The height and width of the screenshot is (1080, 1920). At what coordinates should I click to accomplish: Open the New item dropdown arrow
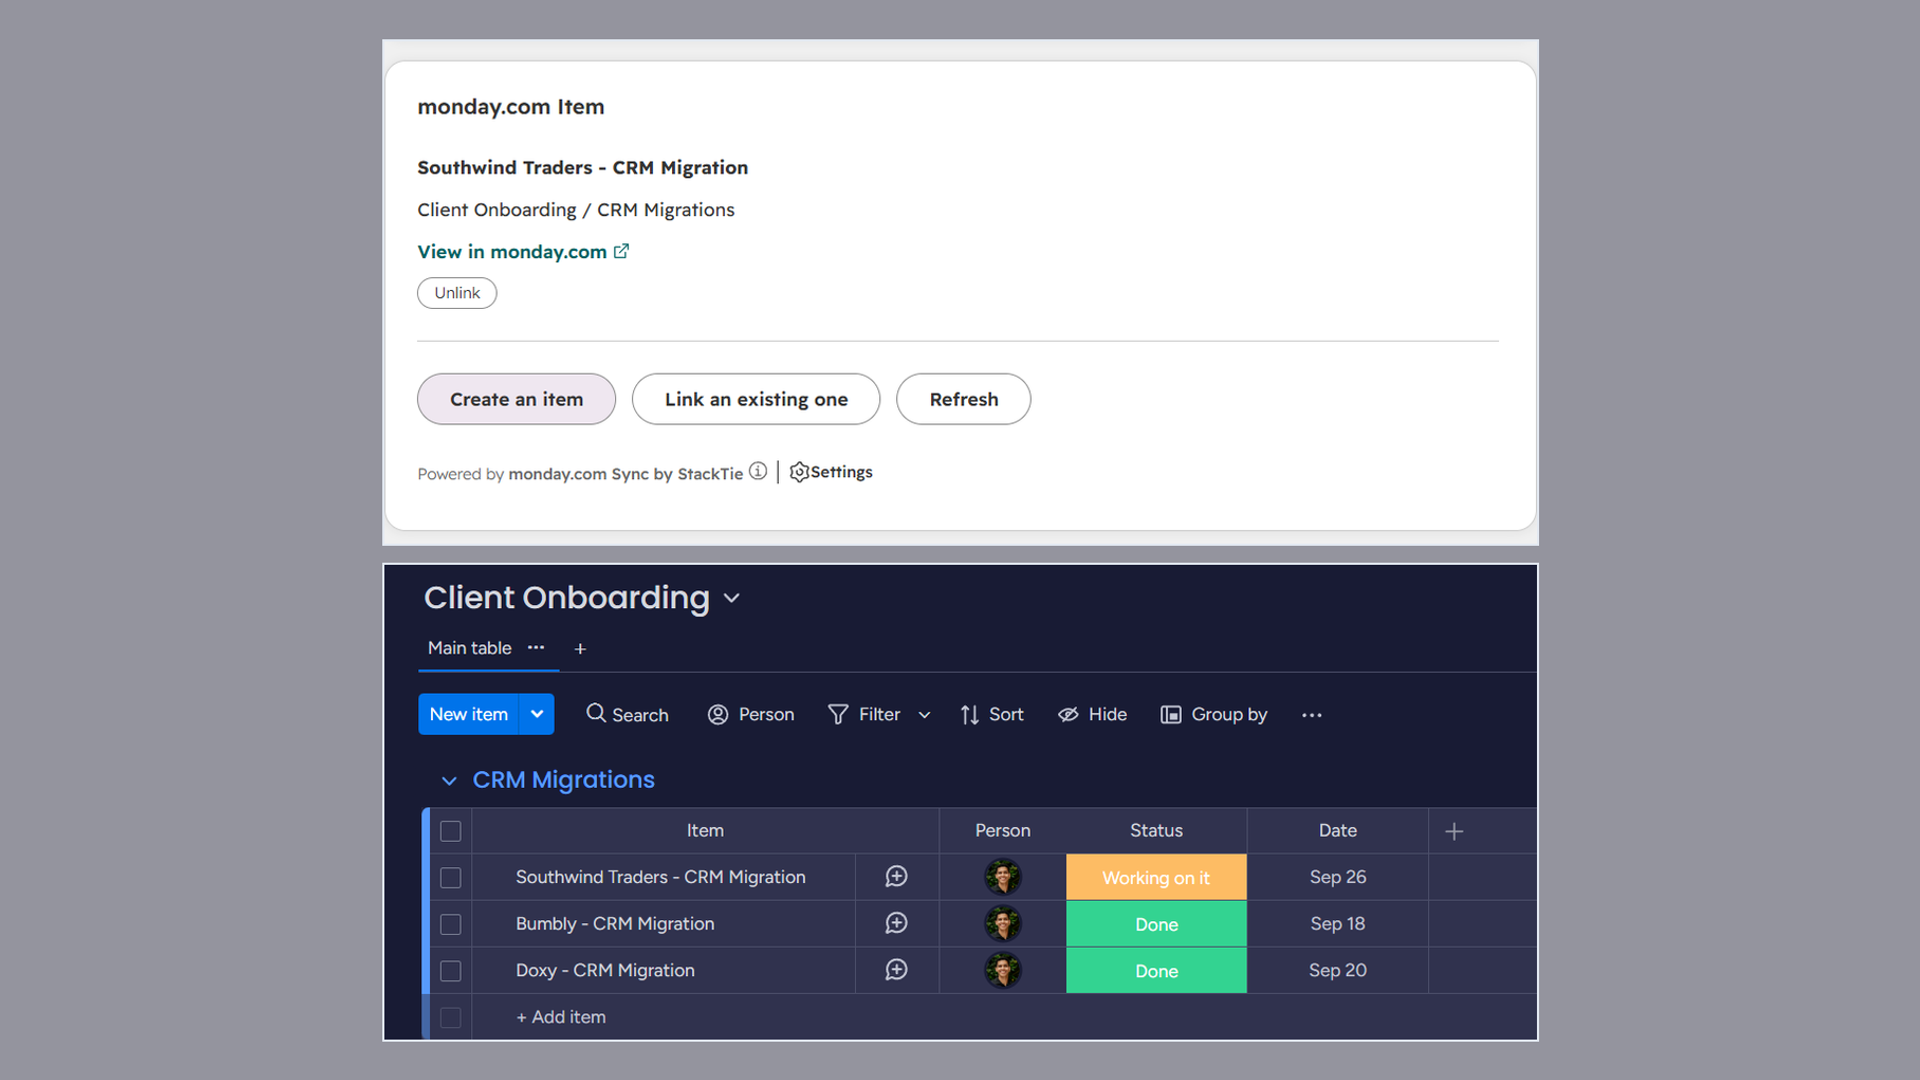click(537, 714)
